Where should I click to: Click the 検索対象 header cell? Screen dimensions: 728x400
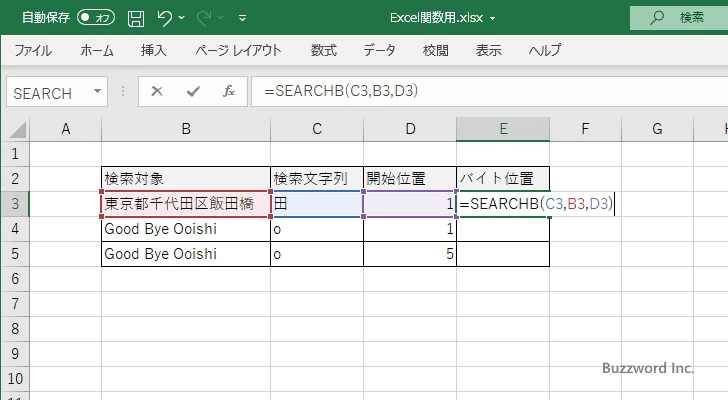186,179
